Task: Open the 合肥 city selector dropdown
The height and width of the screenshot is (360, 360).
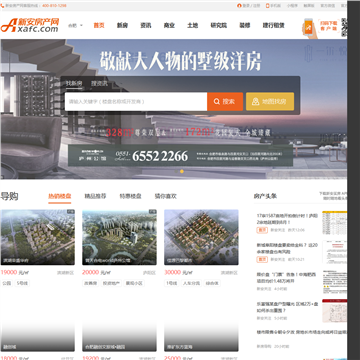Action: point(75,25)
